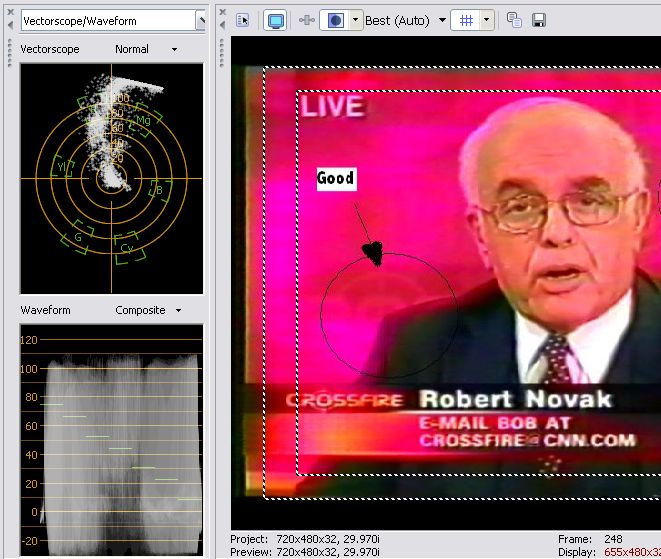This screenshot has width=661, height=559.
Task: Copy snapshot to clipboard
Action: pyautogui.click(x=514, y=20)
